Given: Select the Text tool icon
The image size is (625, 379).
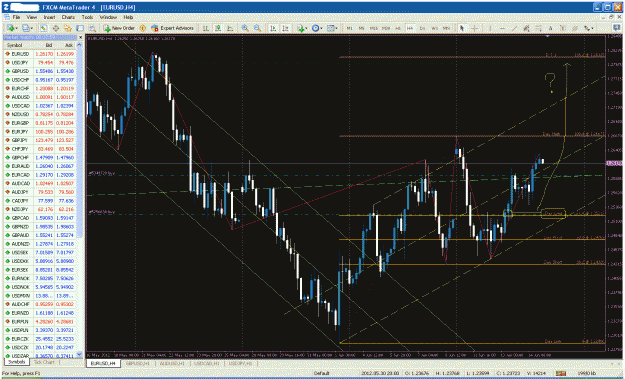Looking at the screenshot, I should pyautogui.click(x=550, y=28).
